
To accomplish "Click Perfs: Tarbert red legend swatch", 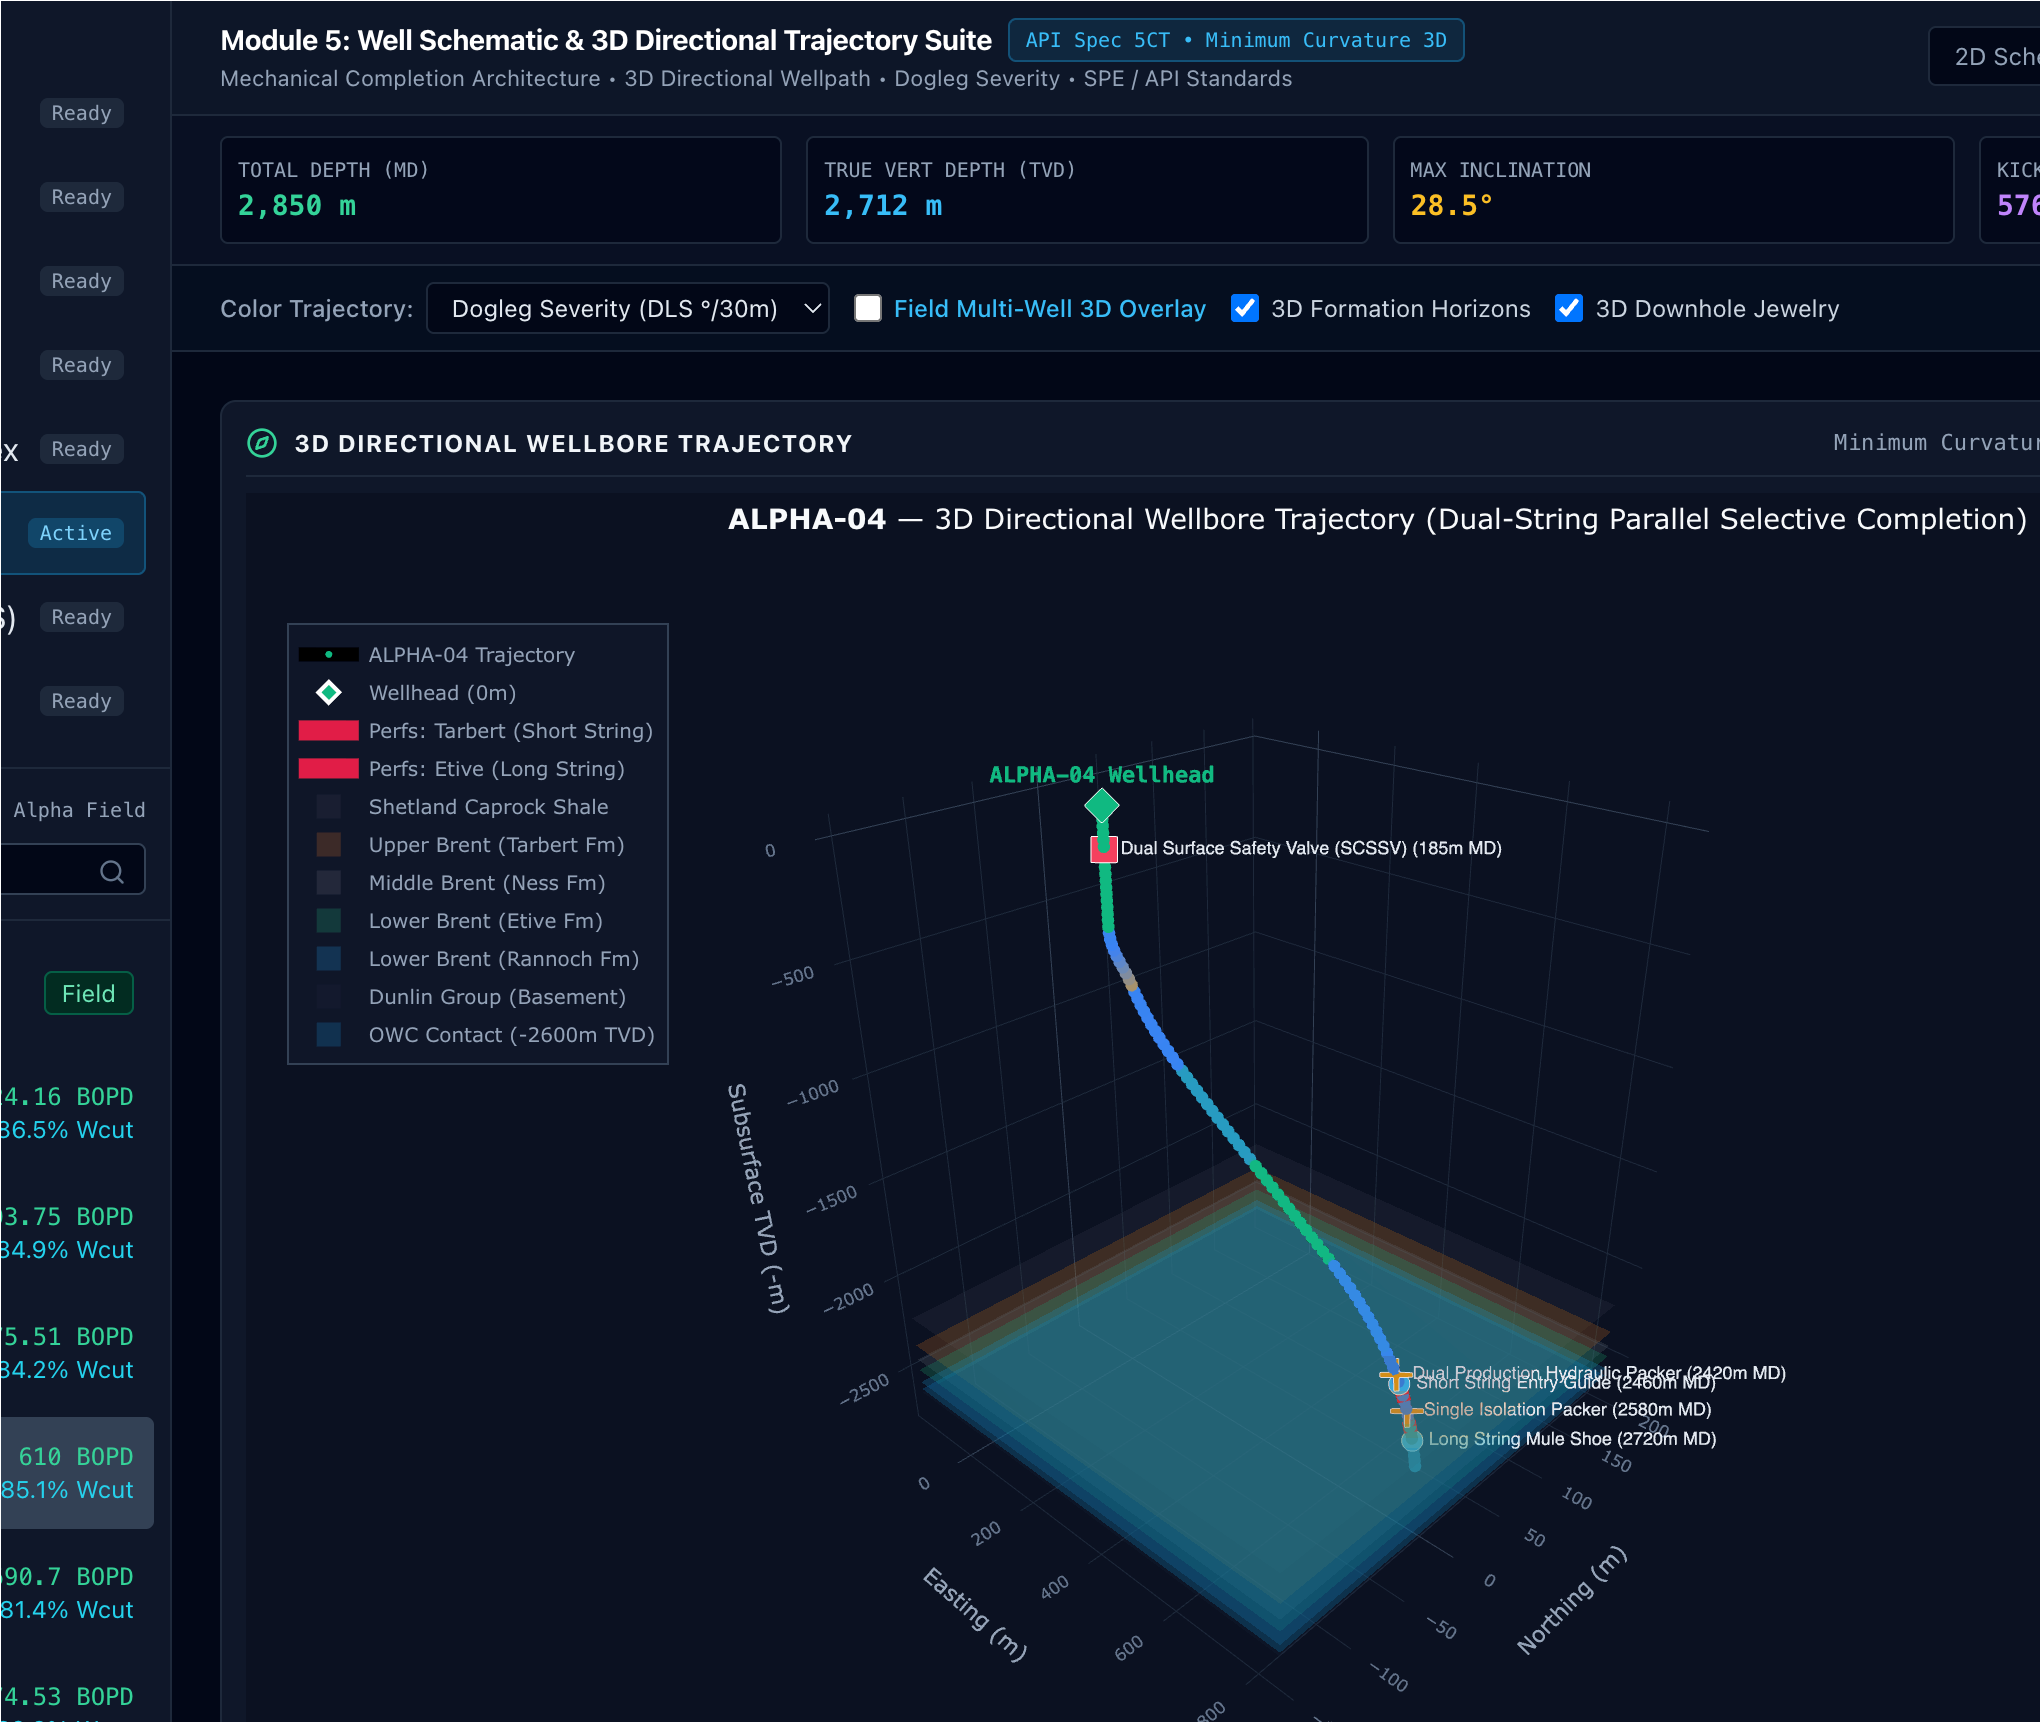I will pyautogui.click(x=329, y=731).
